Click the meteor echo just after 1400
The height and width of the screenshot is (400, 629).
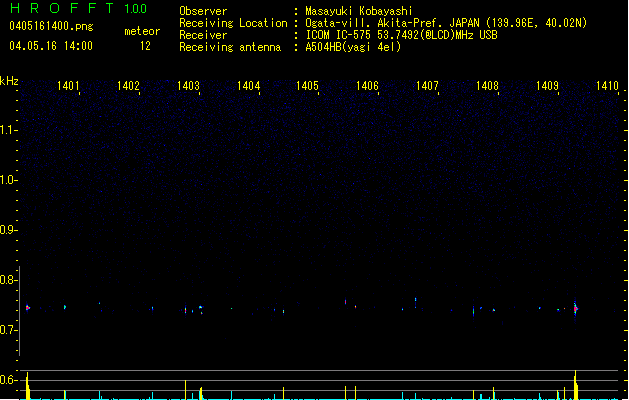point(27,308)
